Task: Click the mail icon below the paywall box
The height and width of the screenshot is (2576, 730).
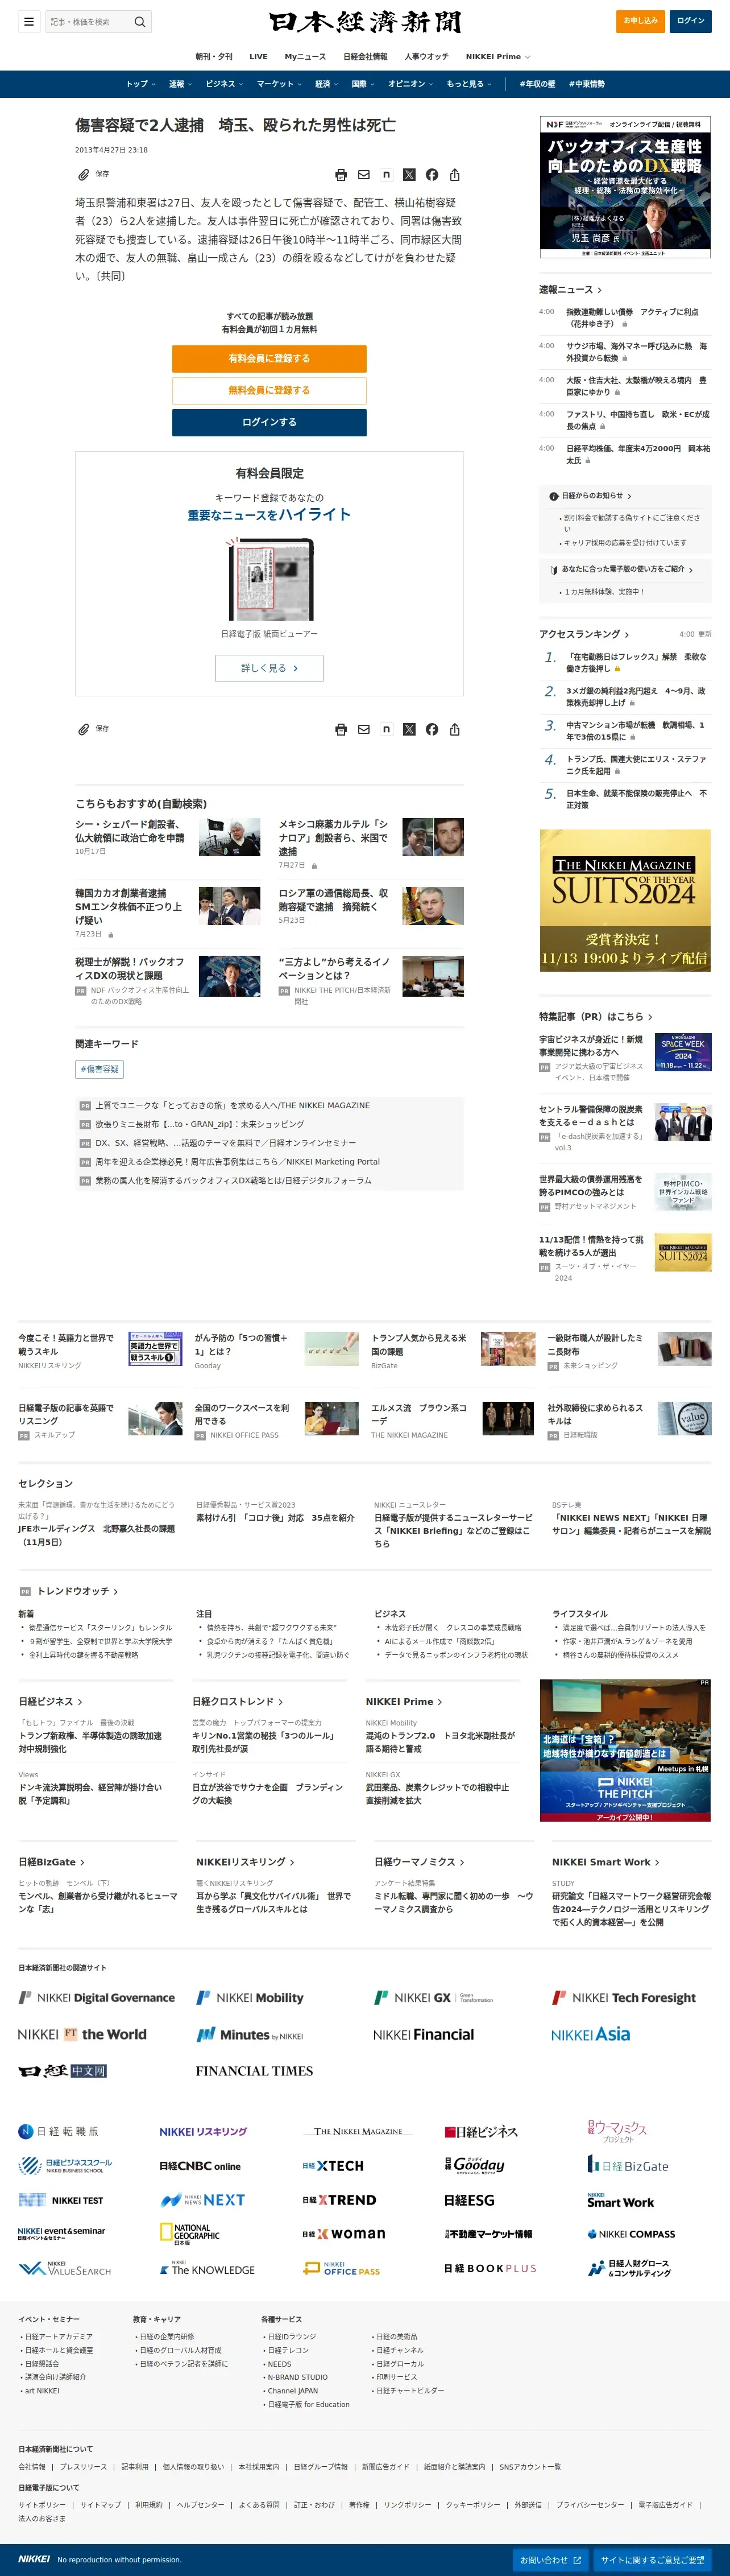Action: [364, 730]
